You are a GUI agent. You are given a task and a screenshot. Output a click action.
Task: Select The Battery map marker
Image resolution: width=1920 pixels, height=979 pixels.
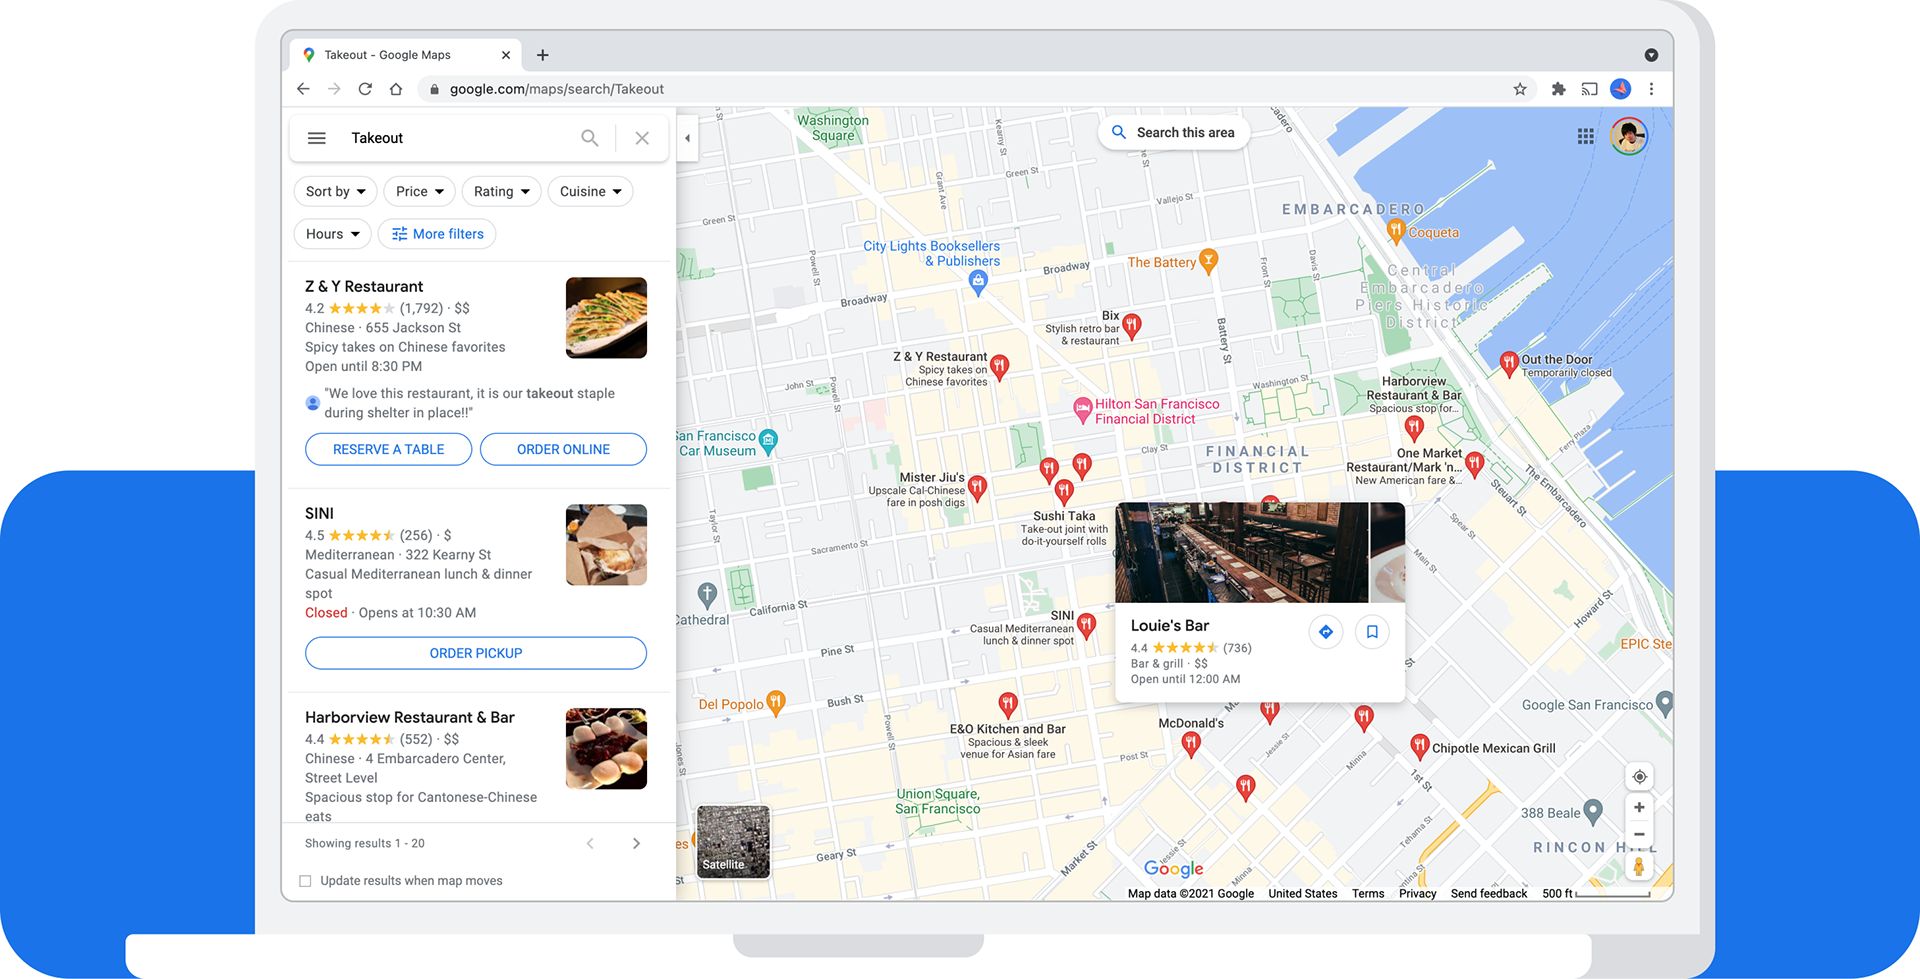1208,261
